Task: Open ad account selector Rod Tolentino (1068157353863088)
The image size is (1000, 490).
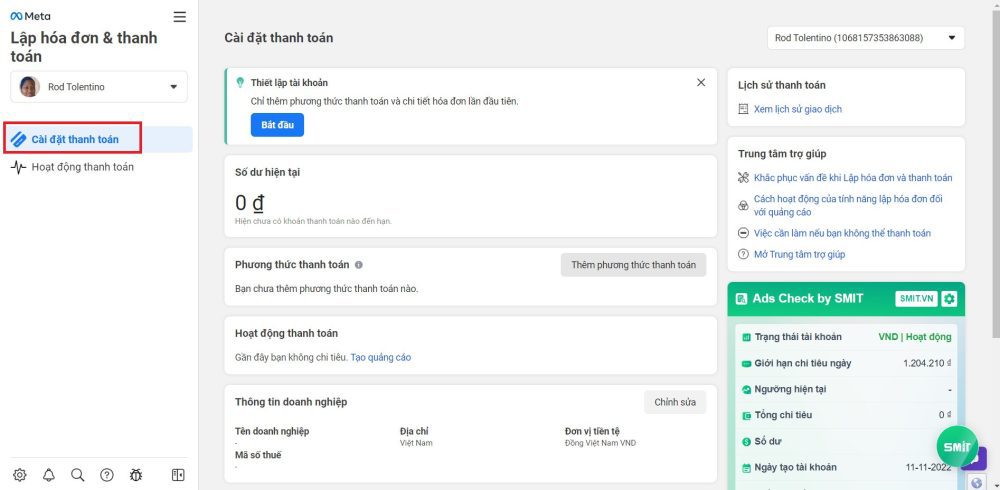Action: [x=866, y=38]
